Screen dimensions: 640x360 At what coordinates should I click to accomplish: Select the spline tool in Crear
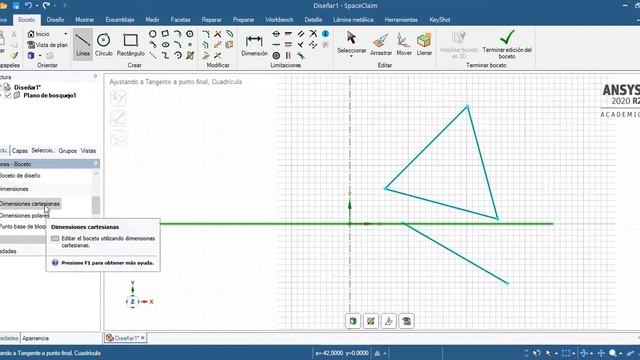coord(165,55)
